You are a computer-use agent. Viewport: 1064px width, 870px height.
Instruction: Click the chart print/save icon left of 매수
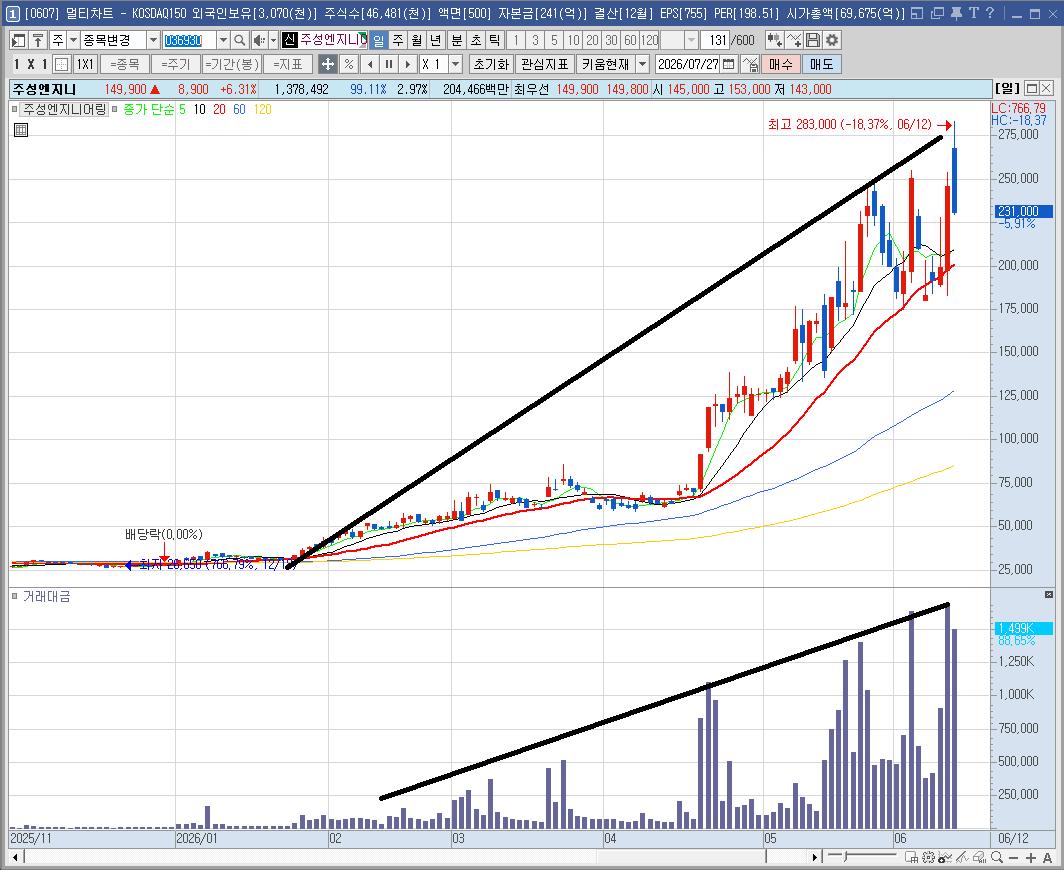point(750,64)
